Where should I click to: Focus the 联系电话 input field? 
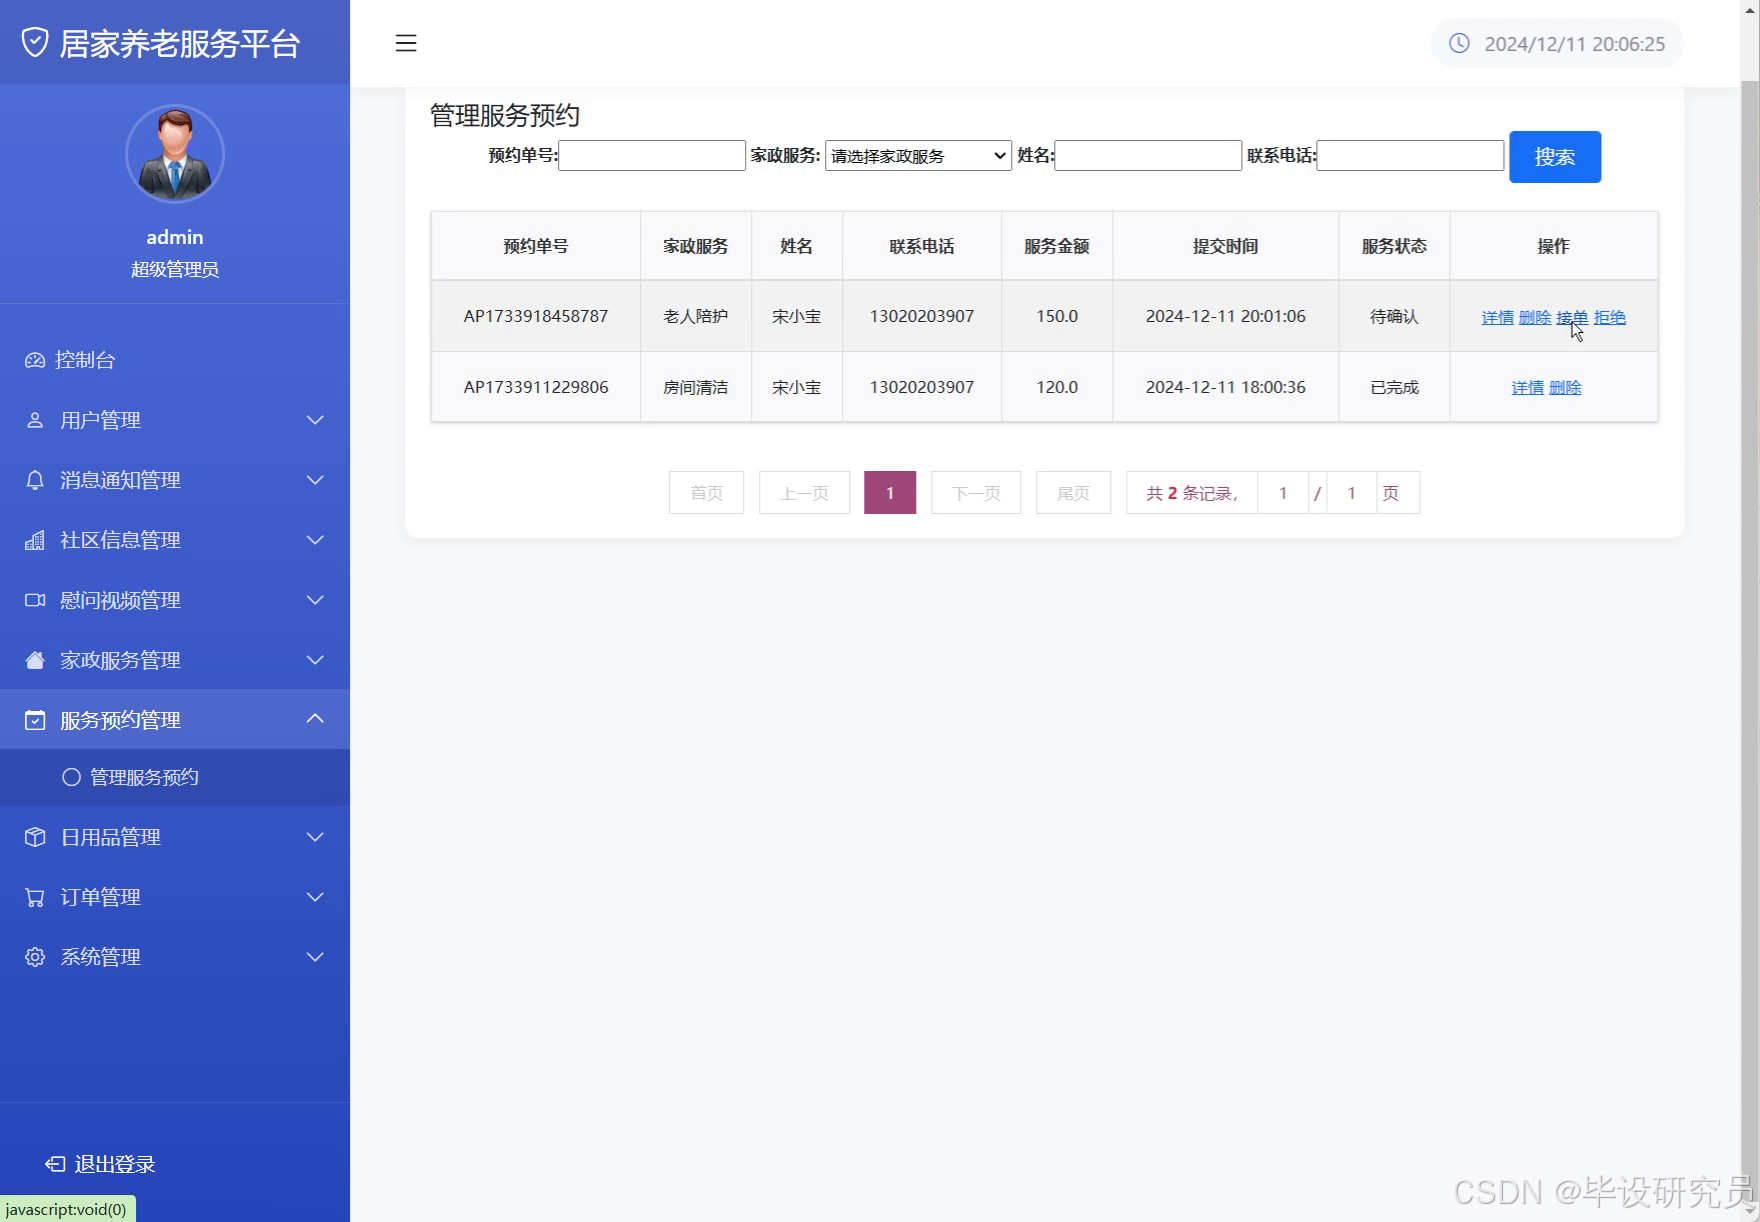[1410, 156]
